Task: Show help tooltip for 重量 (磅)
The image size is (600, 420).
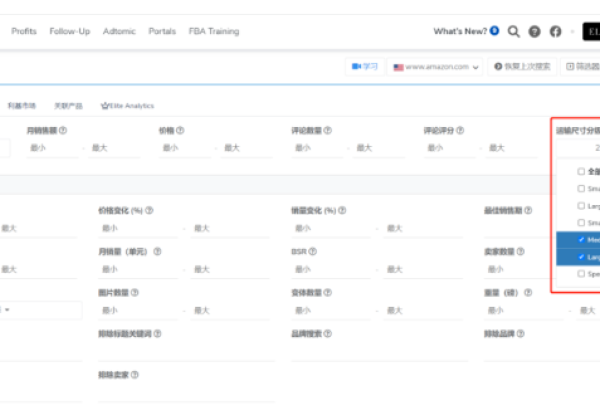Action: click(528, 293)
